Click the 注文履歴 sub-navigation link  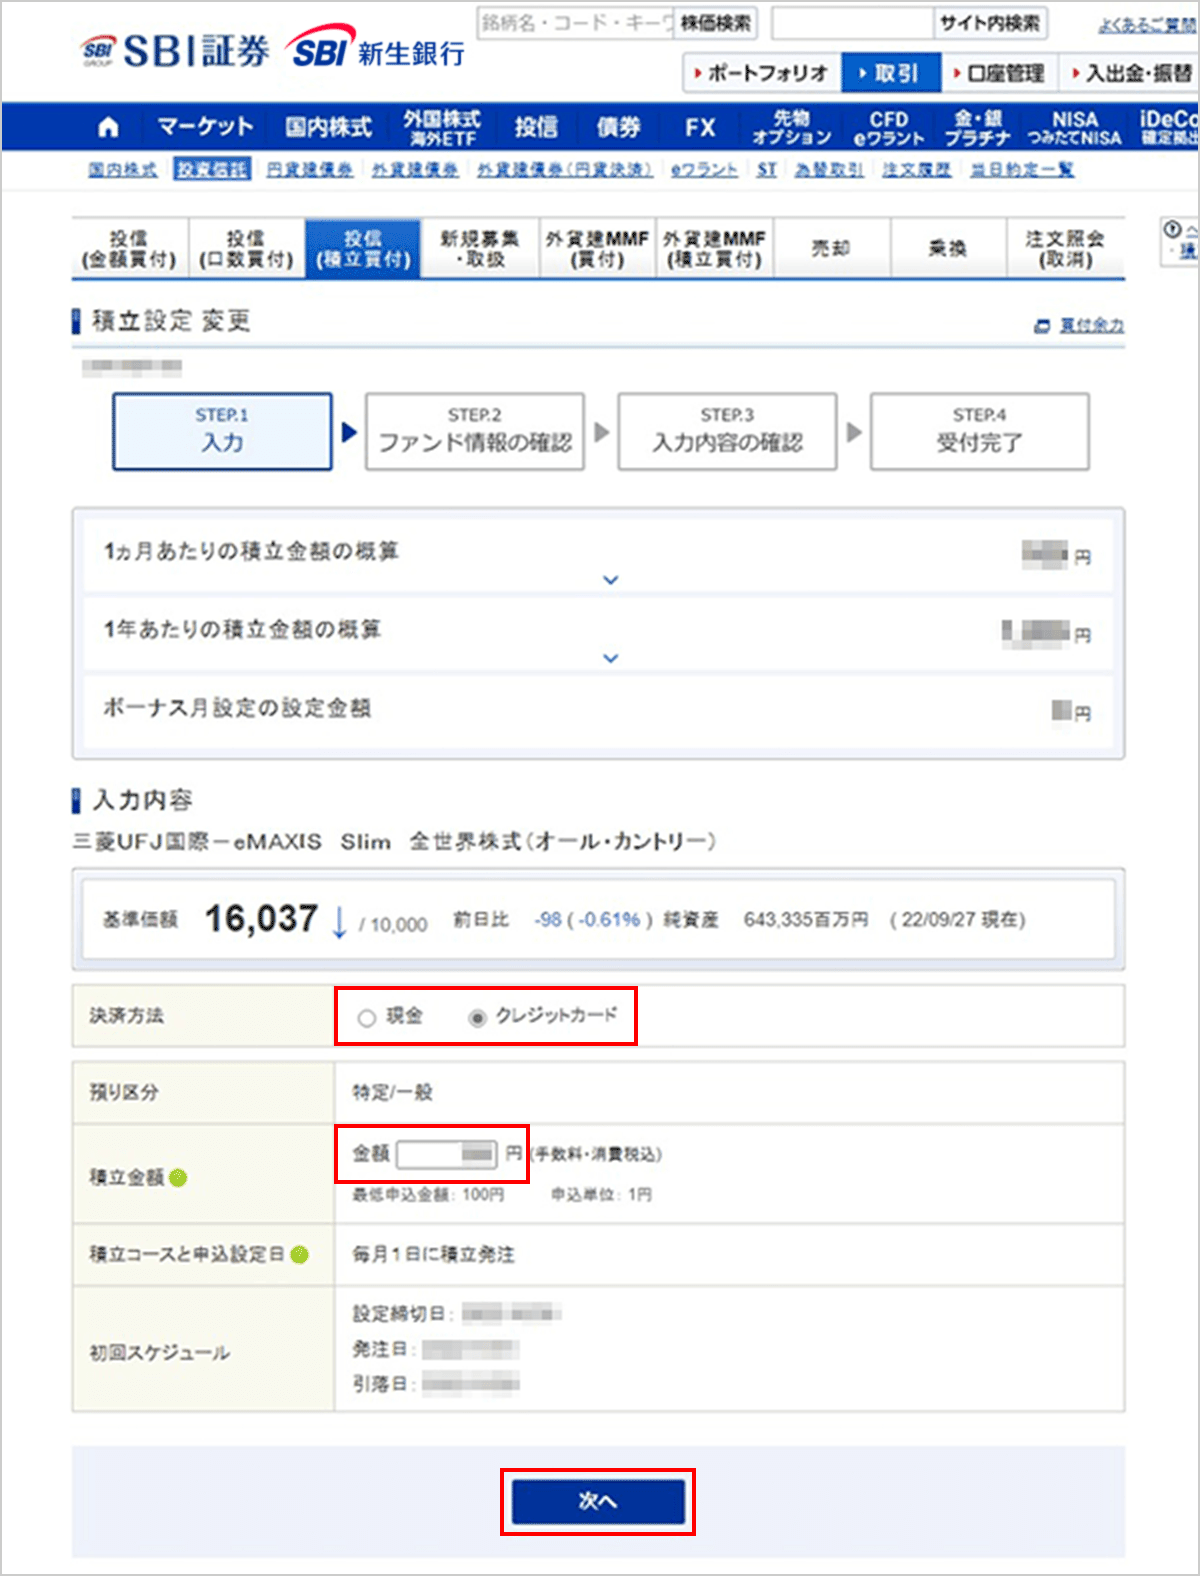(916, 170)
